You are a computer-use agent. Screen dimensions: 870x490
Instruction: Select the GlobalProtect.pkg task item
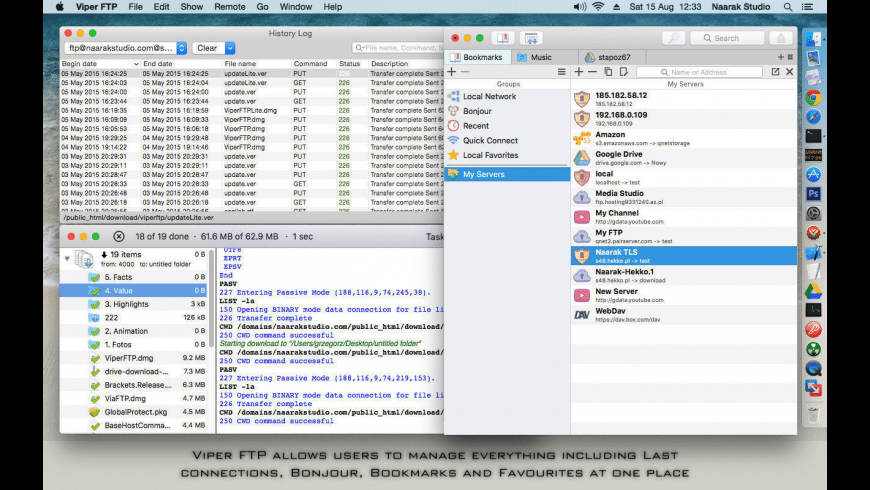133,412
